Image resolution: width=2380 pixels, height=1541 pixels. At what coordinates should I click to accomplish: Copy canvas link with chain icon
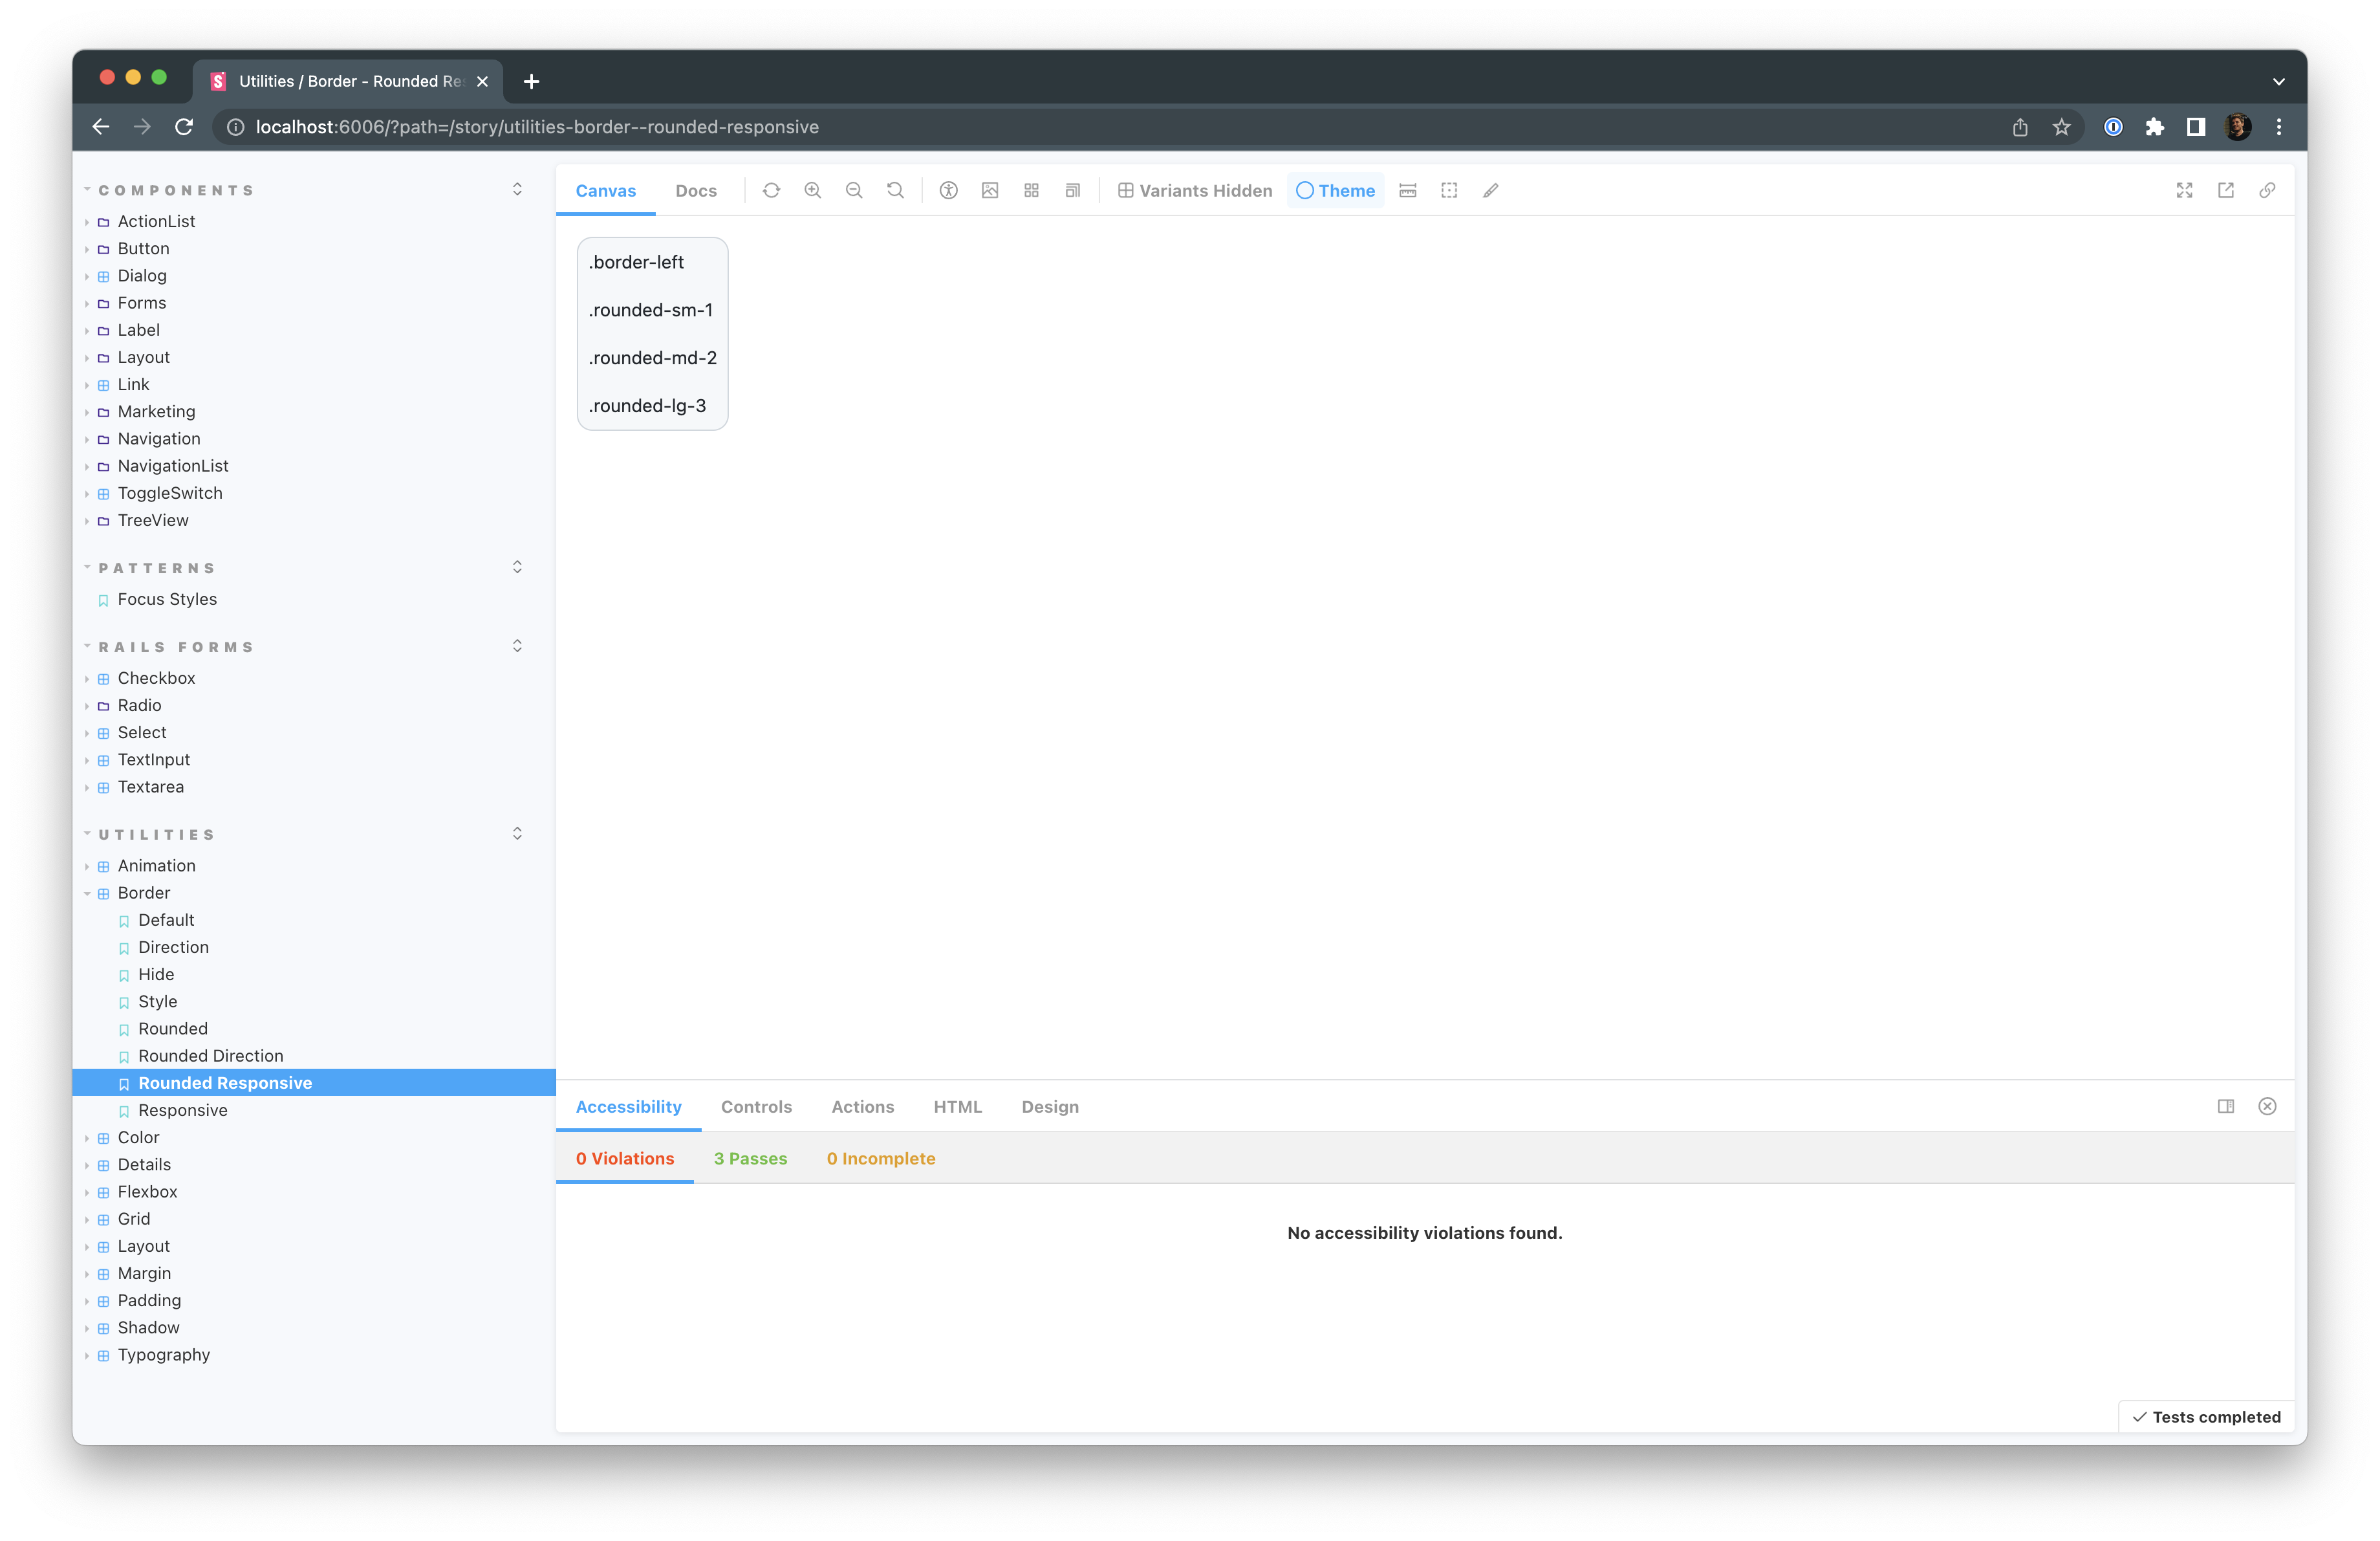[x=2267, y=190]
